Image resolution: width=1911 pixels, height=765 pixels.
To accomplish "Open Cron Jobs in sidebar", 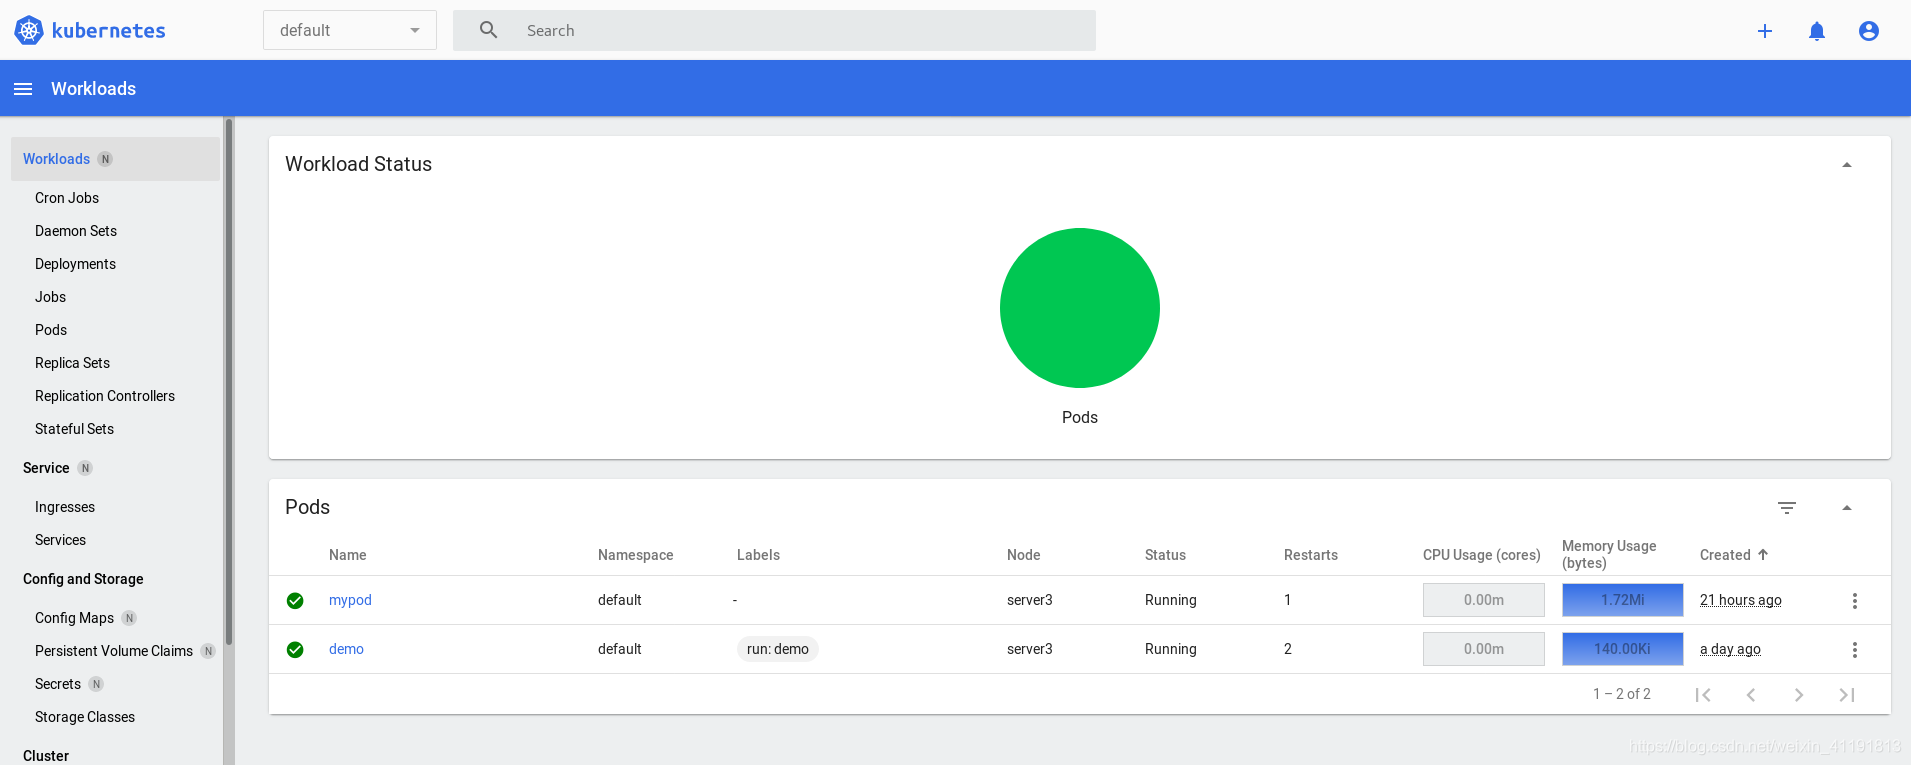I will pyautogui.click(x=67, y=198).
